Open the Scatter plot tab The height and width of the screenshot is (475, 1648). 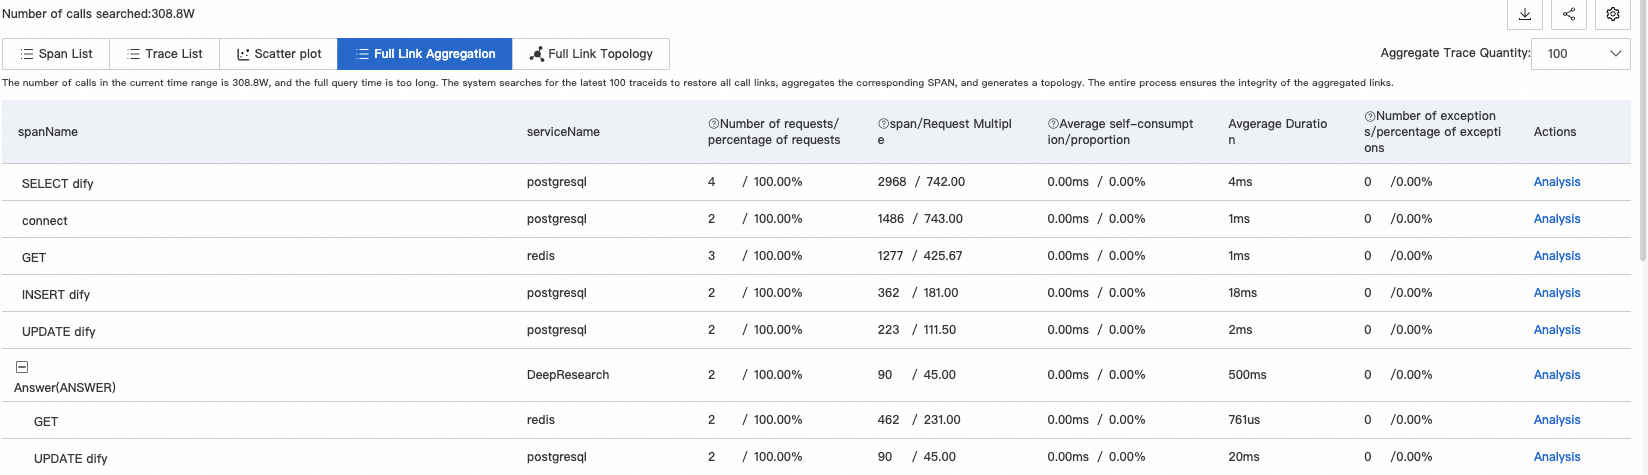[x=278, y=54]
